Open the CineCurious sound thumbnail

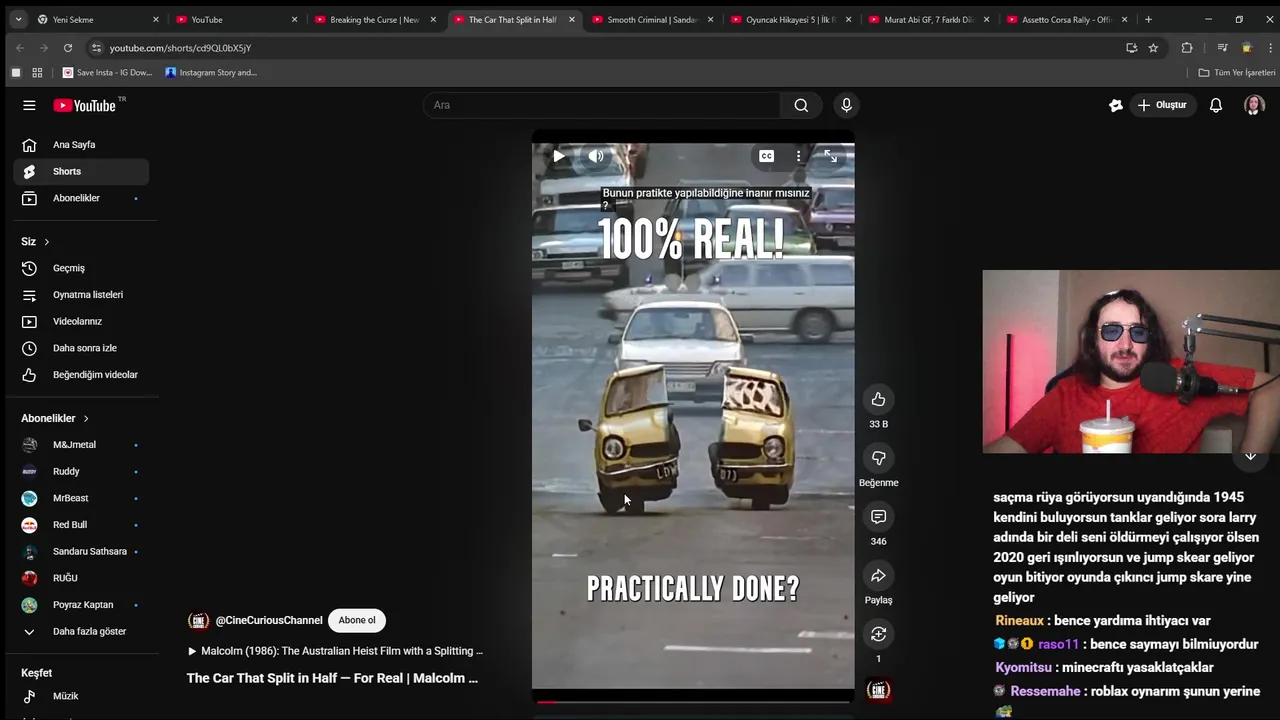click(878, 690)
